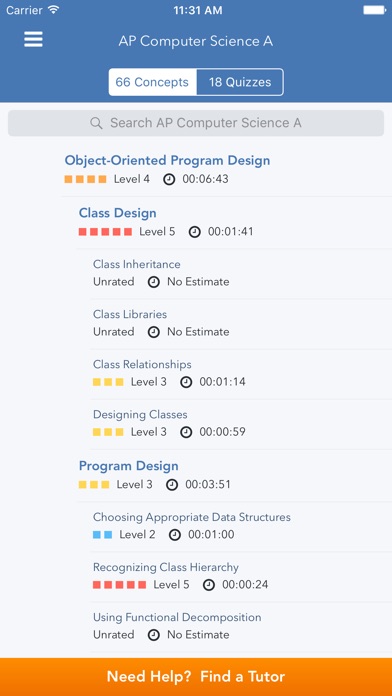The image size is (392, 696).
Task: Click clock icon beside 00:03:51
Action: pyautogui.click(x=172, y=485)
